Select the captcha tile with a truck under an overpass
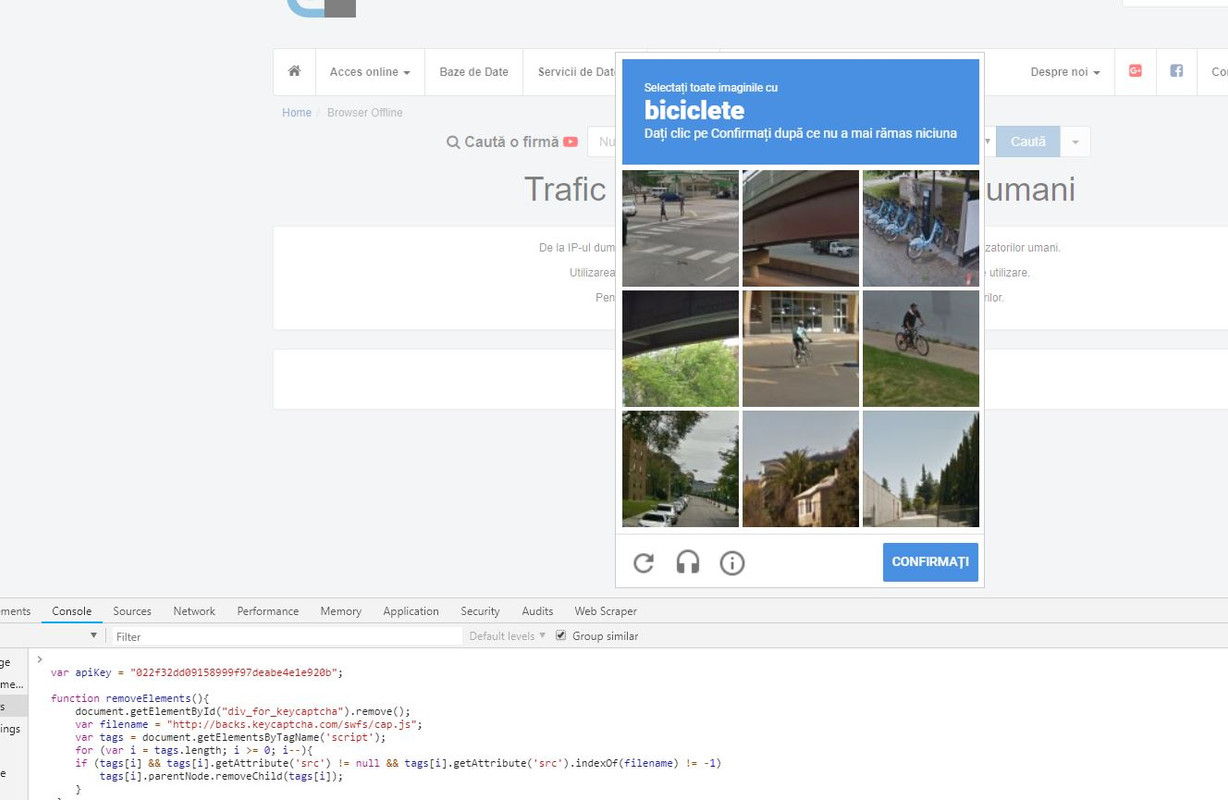 click(x=801, y=228)
